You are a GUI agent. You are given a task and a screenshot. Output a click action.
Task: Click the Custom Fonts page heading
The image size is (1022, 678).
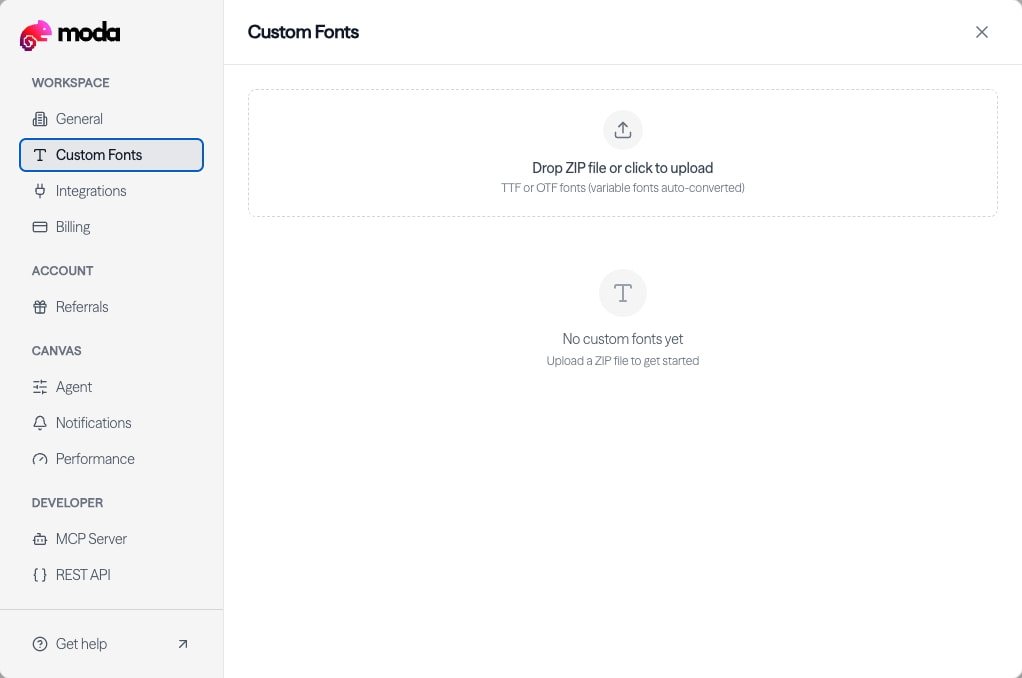[303, 32]
